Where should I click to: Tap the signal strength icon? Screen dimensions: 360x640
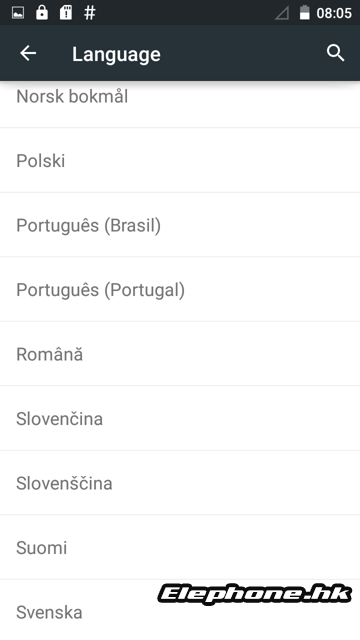click(282, 13)
